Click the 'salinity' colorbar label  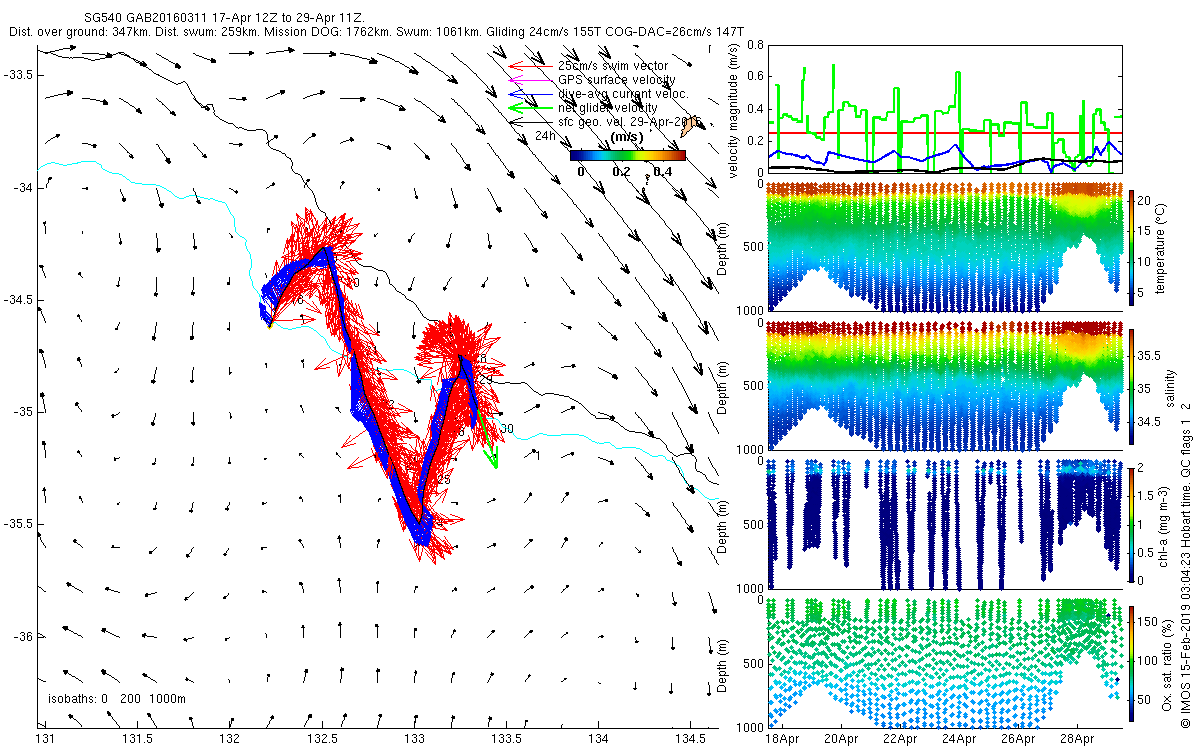coord(1171,387)
